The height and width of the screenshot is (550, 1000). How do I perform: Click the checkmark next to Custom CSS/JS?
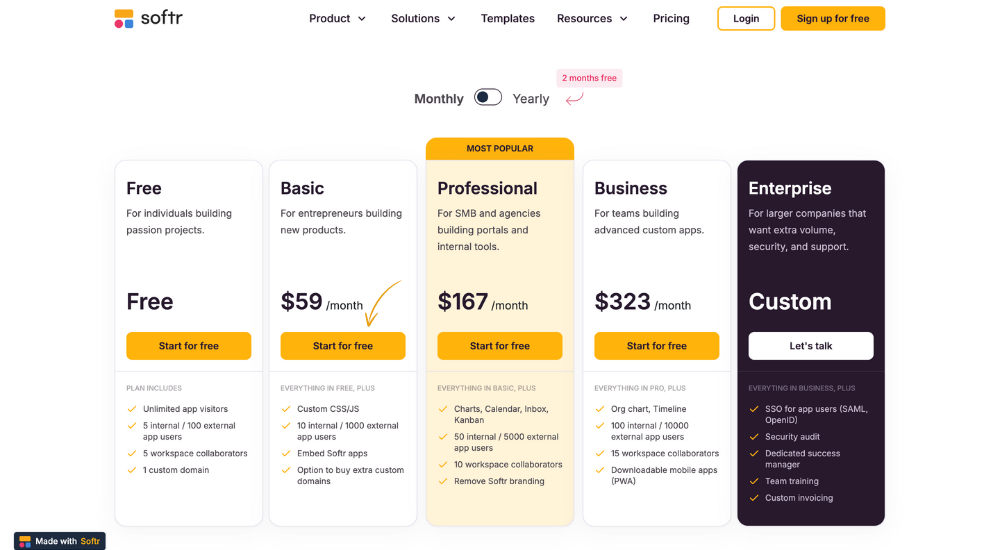tap(286, 409)
